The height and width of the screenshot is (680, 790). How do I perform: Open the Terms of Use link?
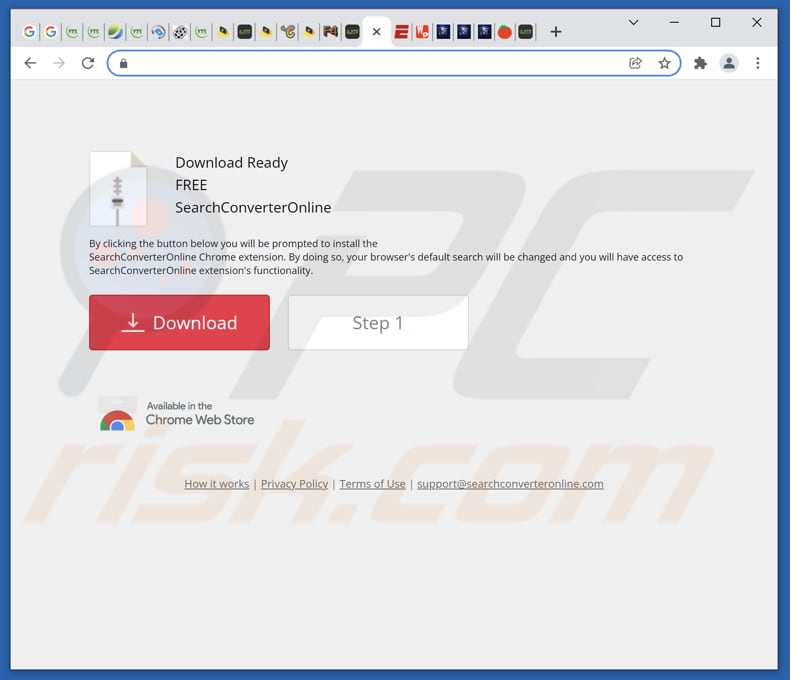coord(372,484)
